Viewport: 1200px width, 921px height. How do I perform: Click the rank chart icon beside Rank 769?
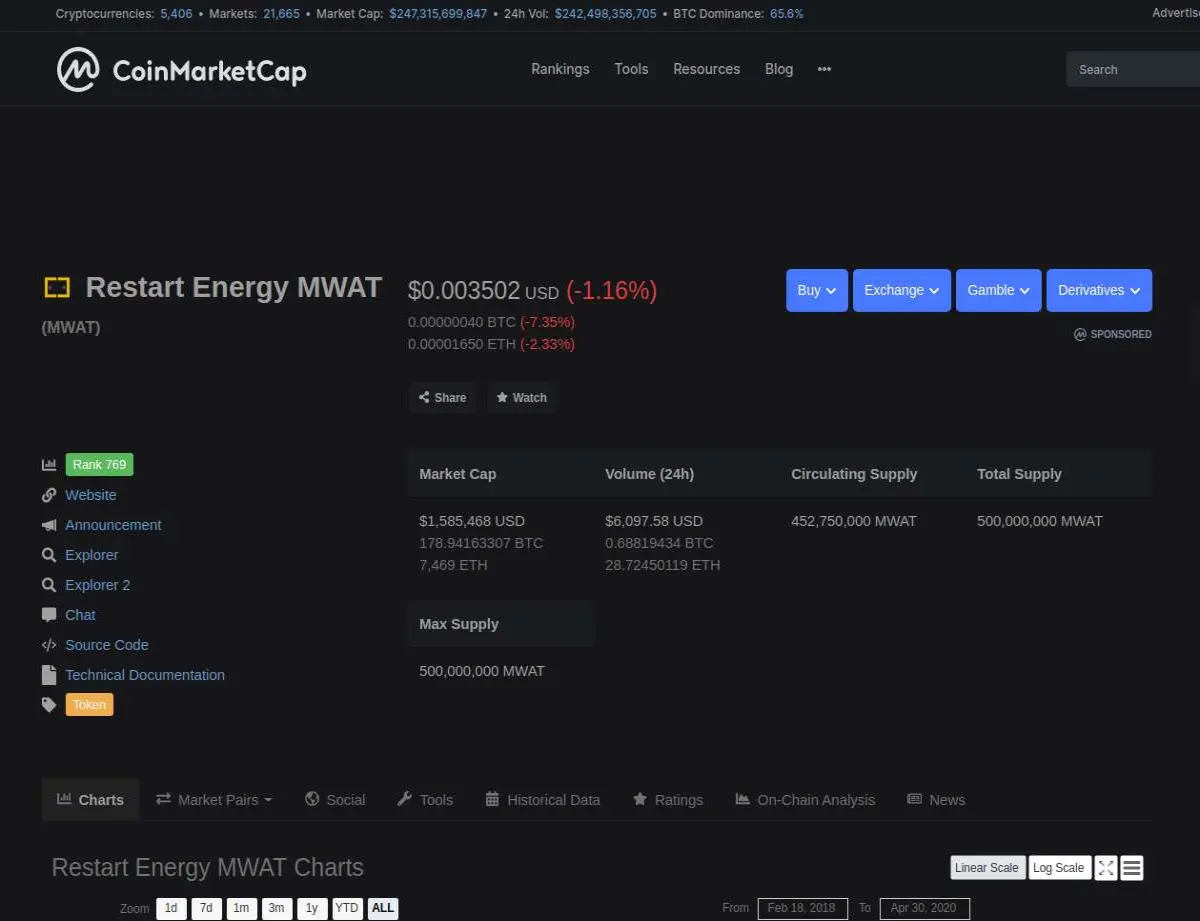48,465
